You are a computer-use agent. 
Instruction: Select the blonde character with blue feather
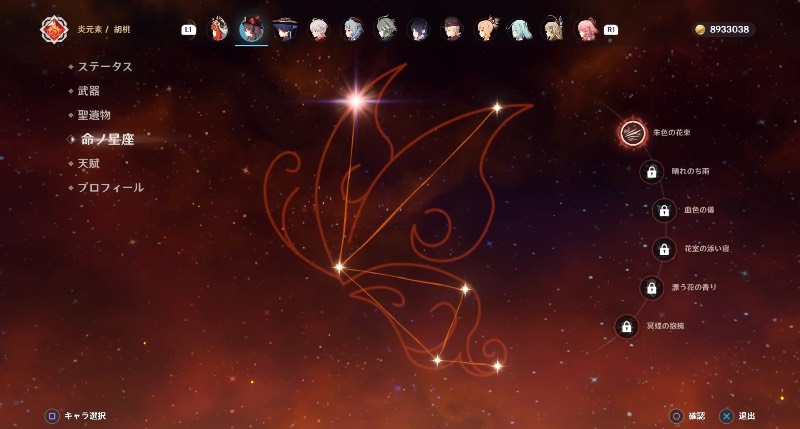pyautogui.click(x=553, y=29)
